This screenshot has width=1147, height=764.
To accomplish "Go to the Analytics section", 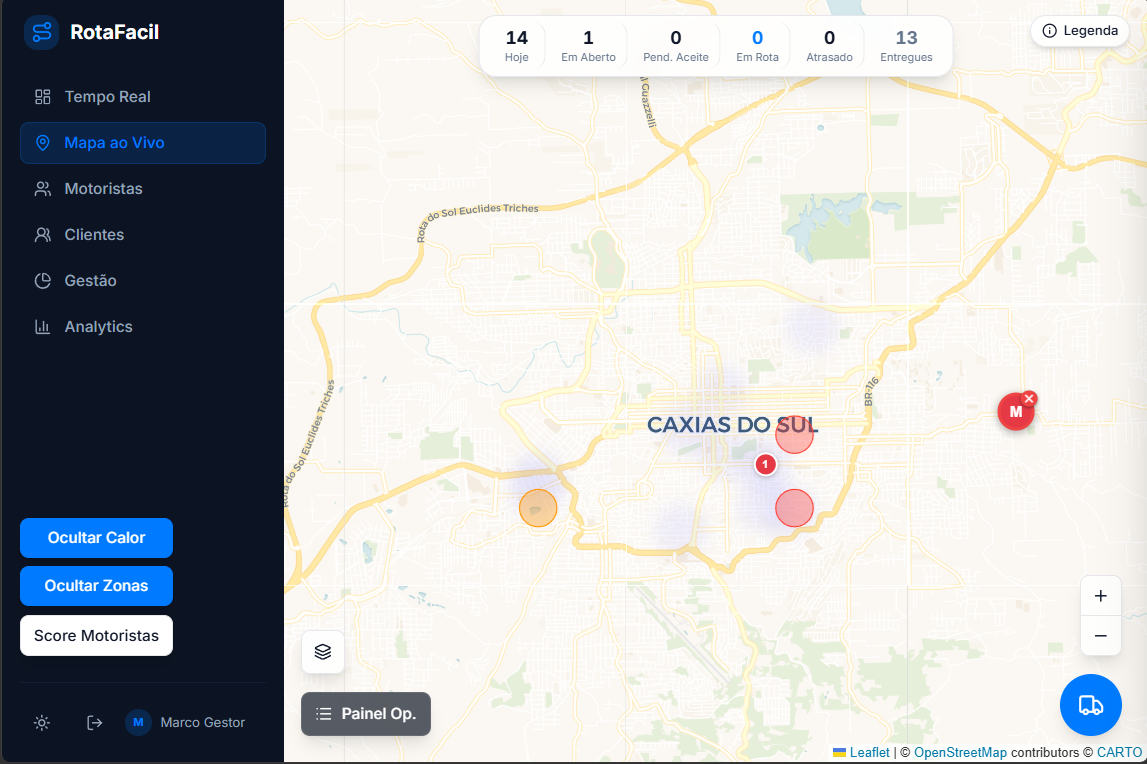I will tap(98, 327).
